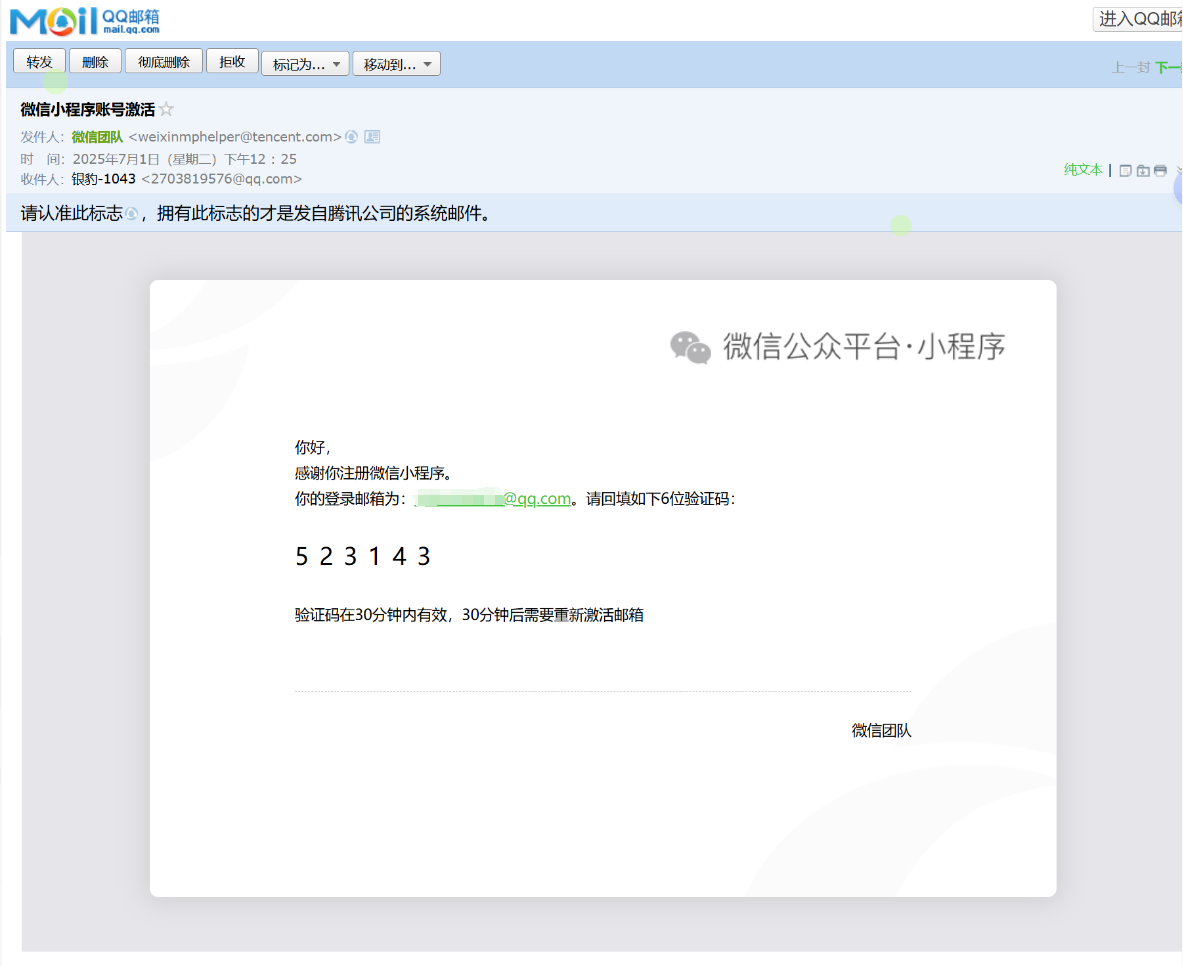This screenshot has height=966, width=1183.
Task: Open the 标记为... dropdown
Action: pos(306,64)
